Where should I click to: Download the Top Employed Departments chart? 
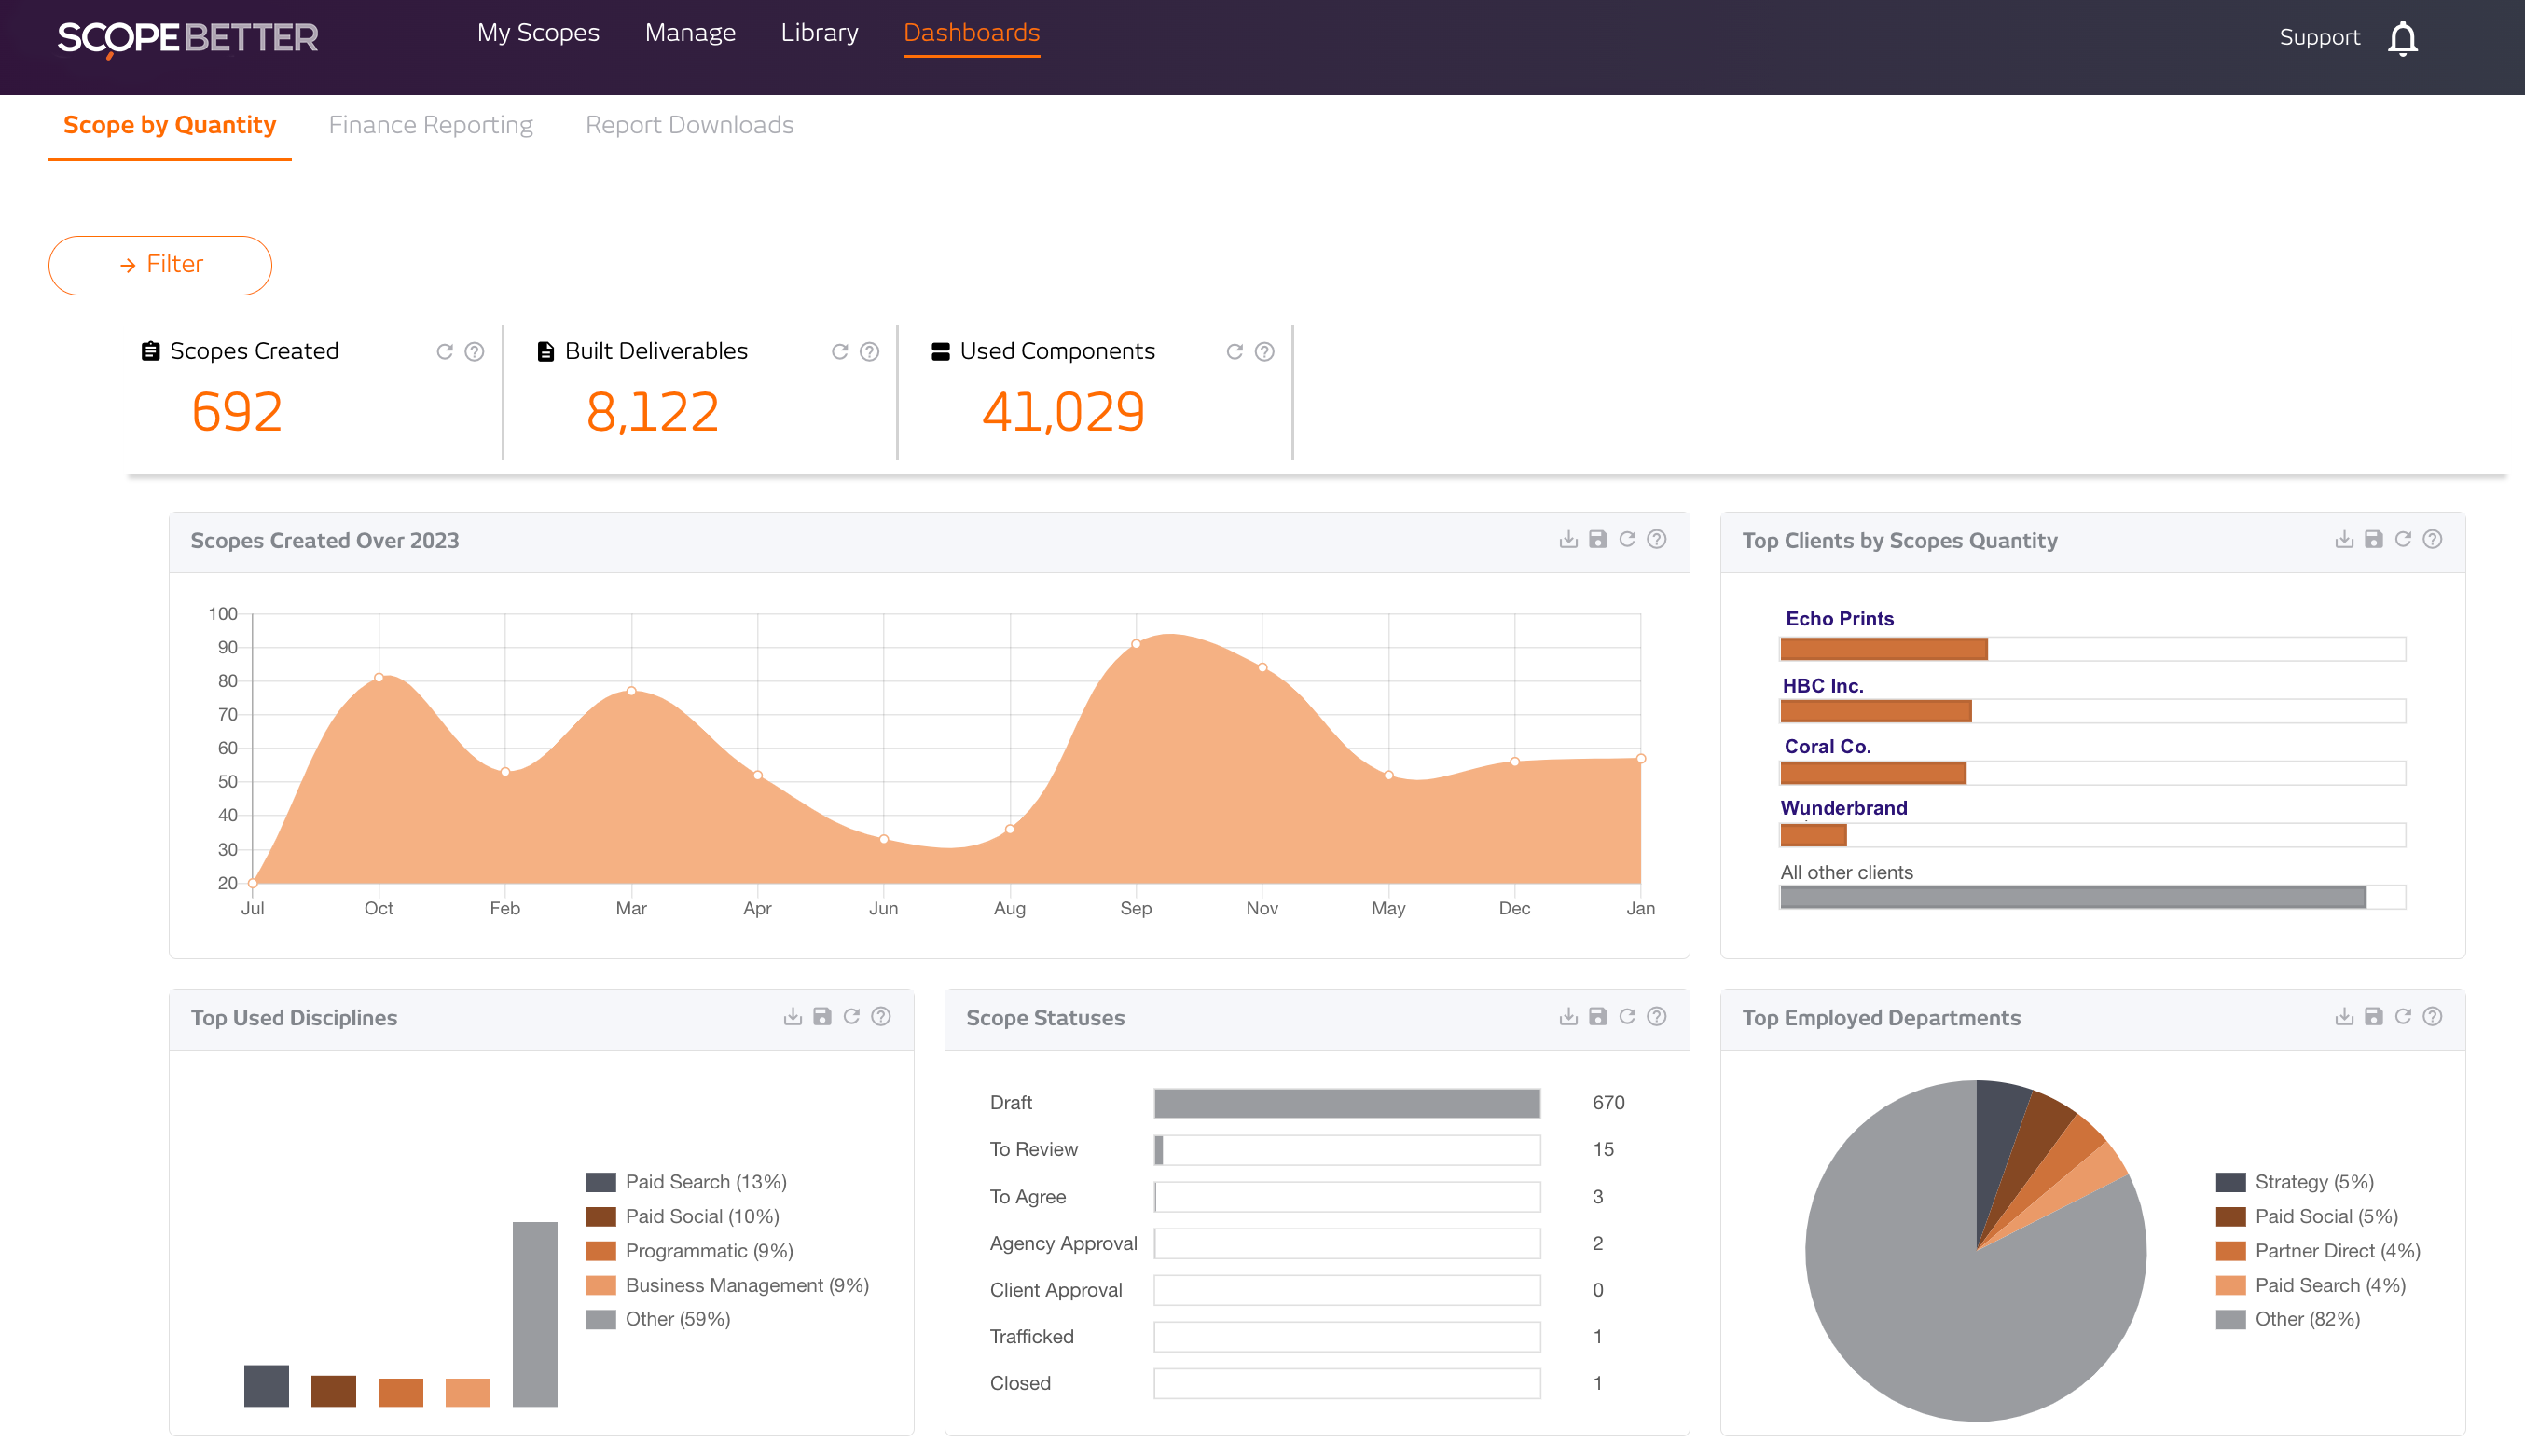tap(2343, 1016)
